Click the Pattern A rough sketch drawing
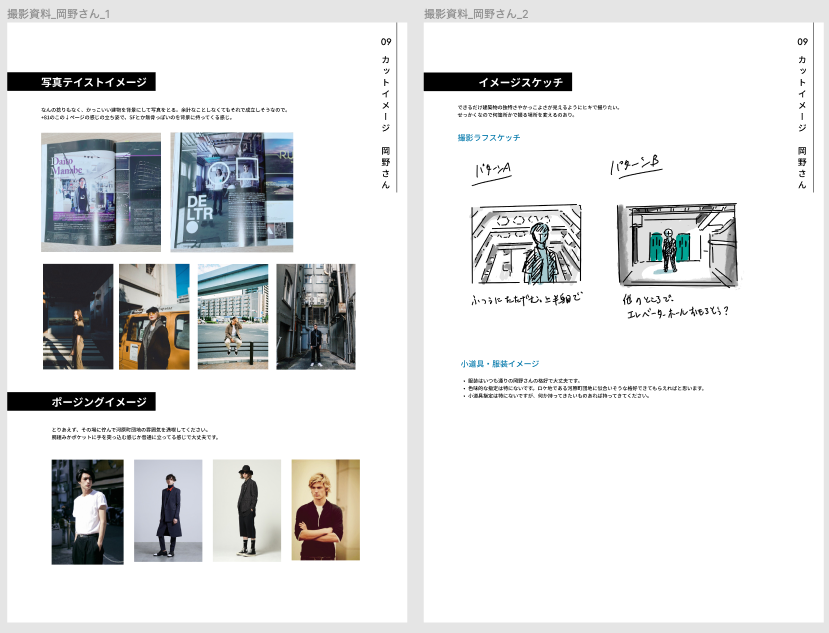 tap(525, 247)
